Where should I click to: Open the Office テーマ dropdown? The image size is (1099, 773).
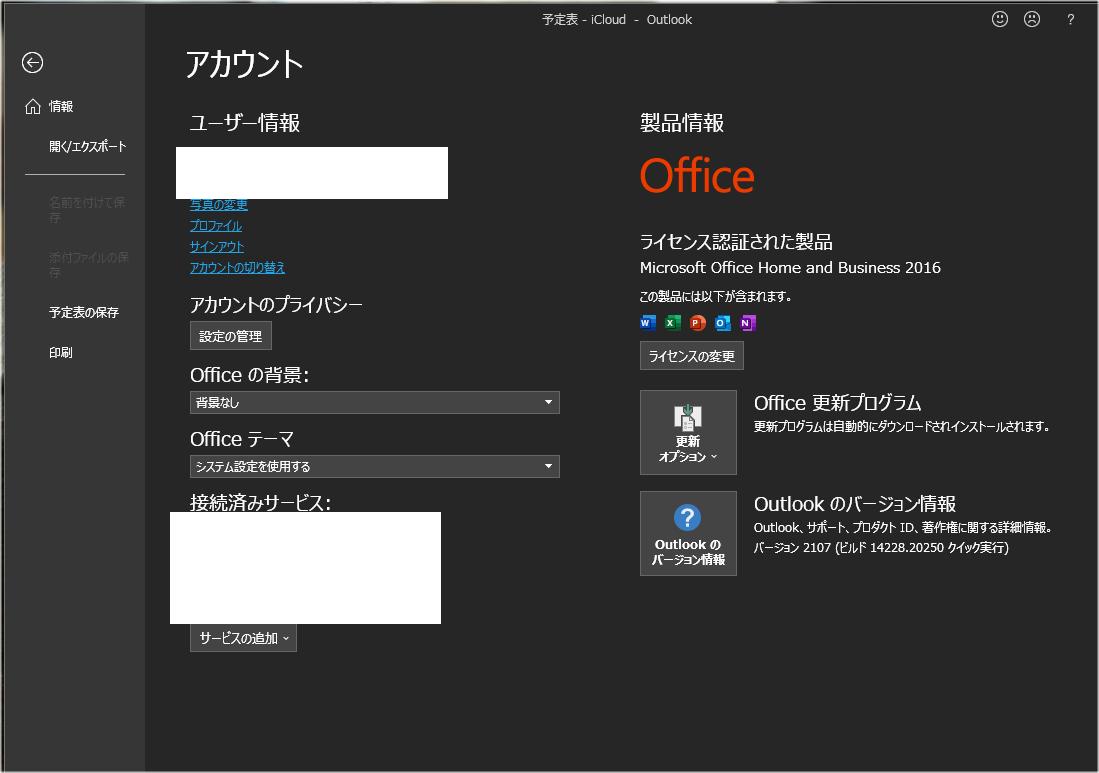[x=374, y=466]
